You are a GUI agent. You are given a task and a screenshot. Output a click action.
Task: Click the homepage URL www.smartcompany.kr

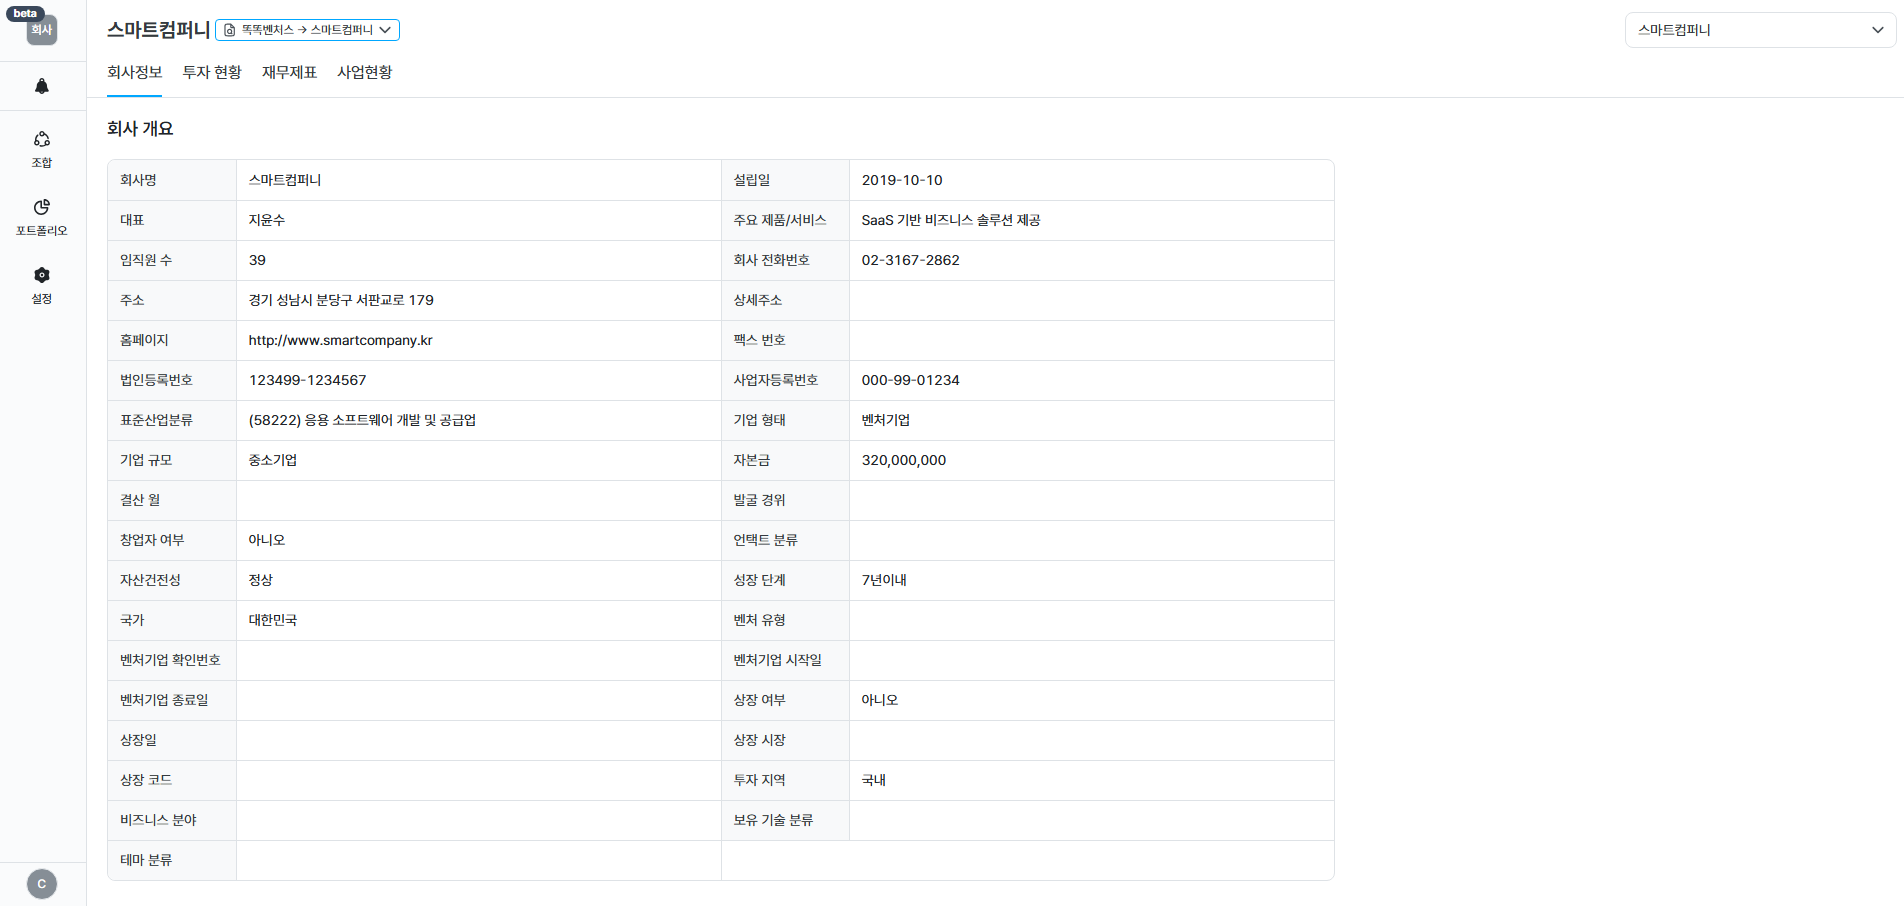click(x=340, y=340)
